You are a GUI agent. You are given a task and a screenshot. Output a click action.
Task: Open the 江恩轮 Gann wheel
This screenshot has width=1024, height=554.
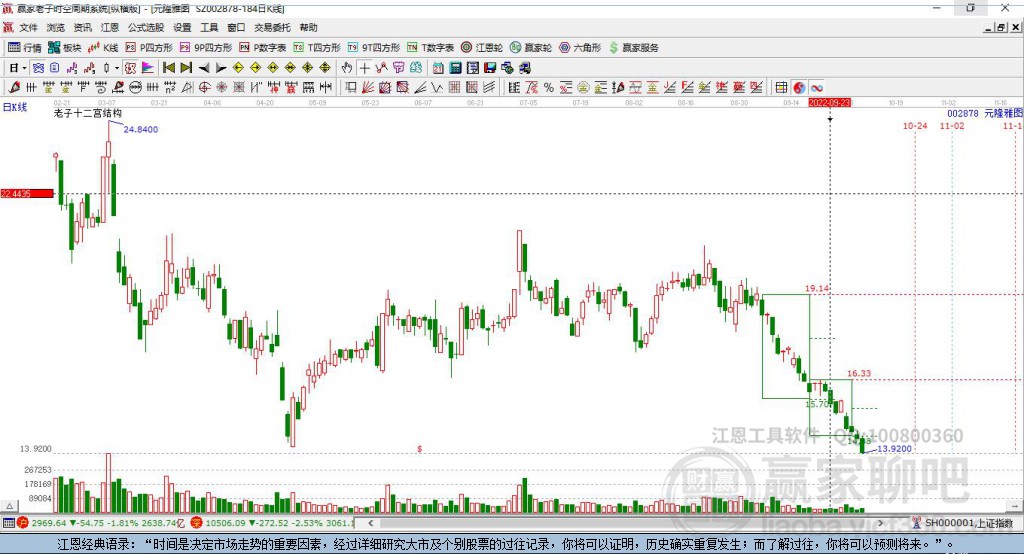click(482, 48)
